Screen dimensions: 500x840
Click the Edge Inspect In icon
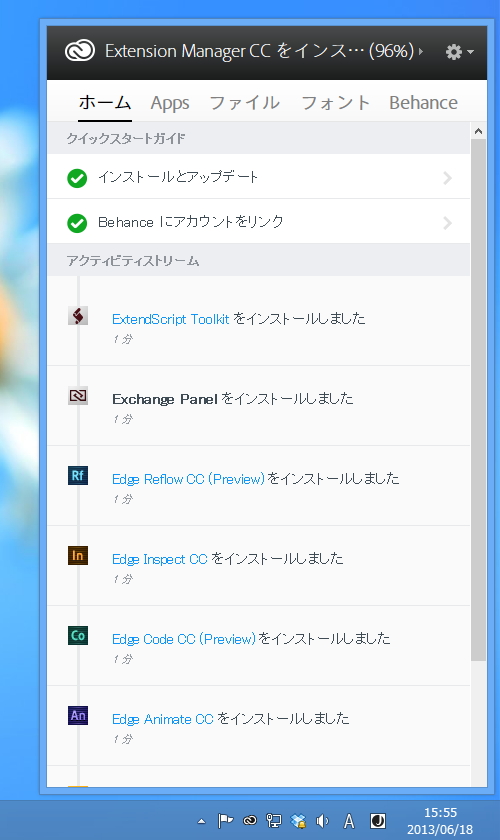(x=78, y=556)
